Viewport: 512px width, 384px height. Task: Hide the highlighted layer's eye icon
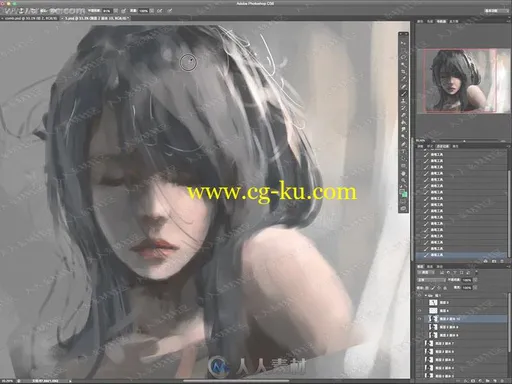coord(419,319)
